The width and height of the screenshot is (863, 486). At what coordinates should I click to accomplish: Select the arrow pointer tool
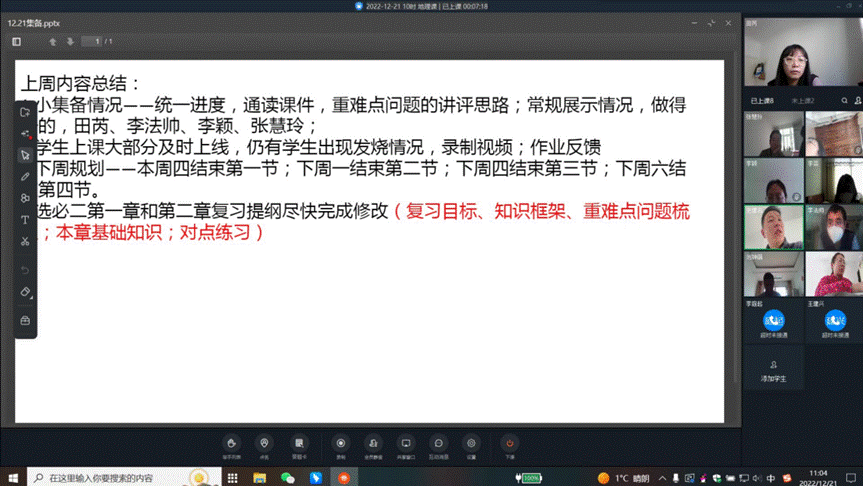(x=25, y=155)
